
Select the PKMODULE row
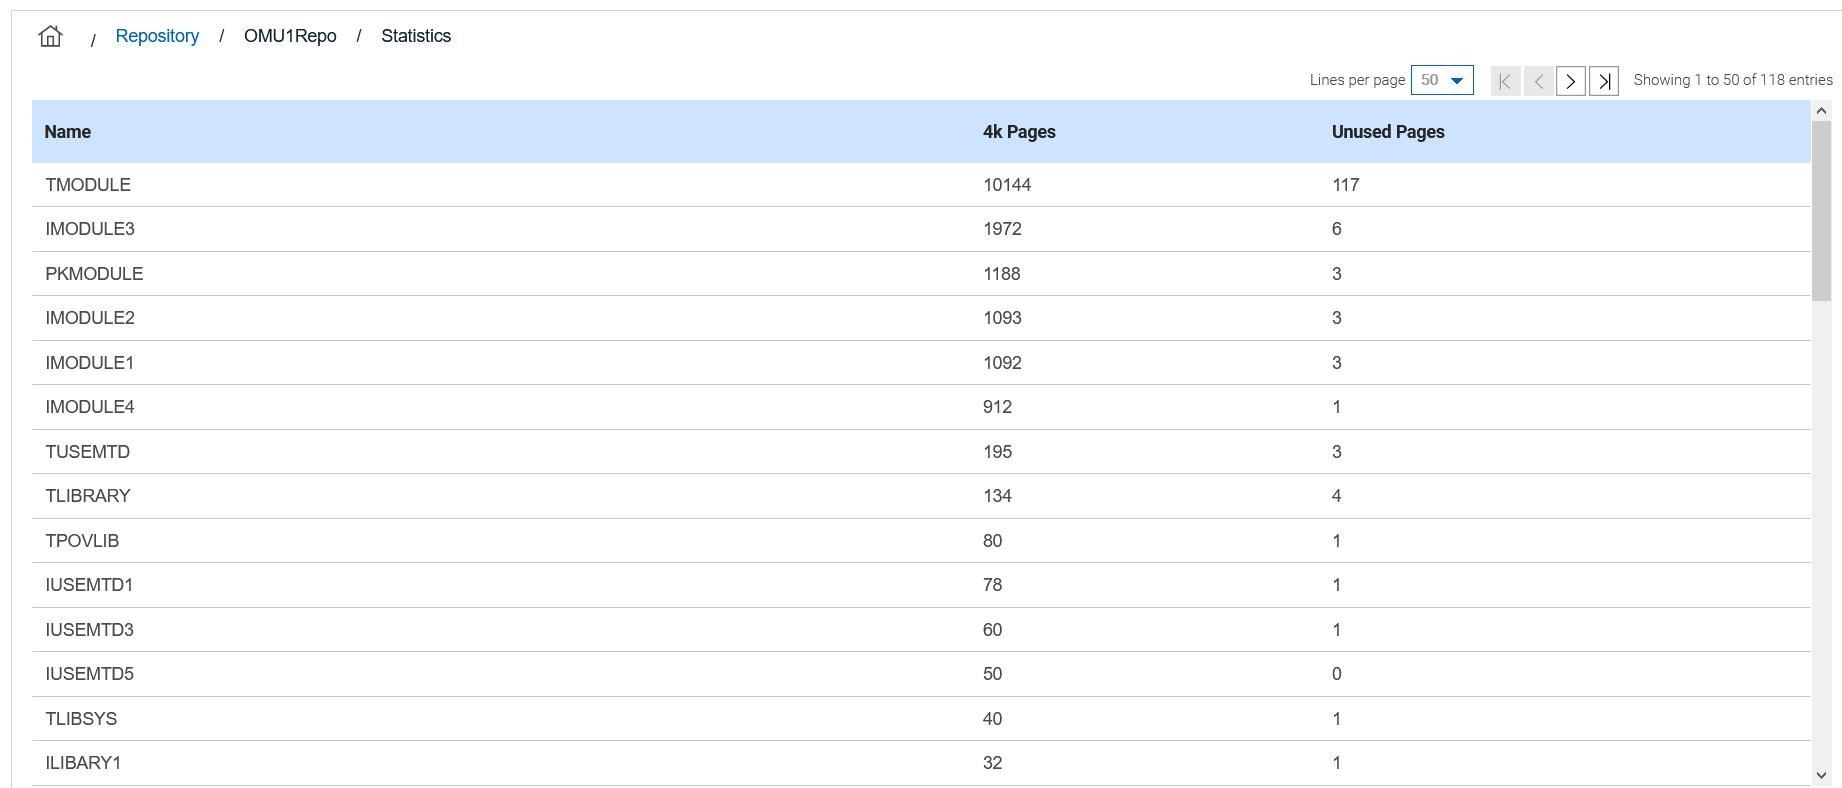tap(94, 274)
